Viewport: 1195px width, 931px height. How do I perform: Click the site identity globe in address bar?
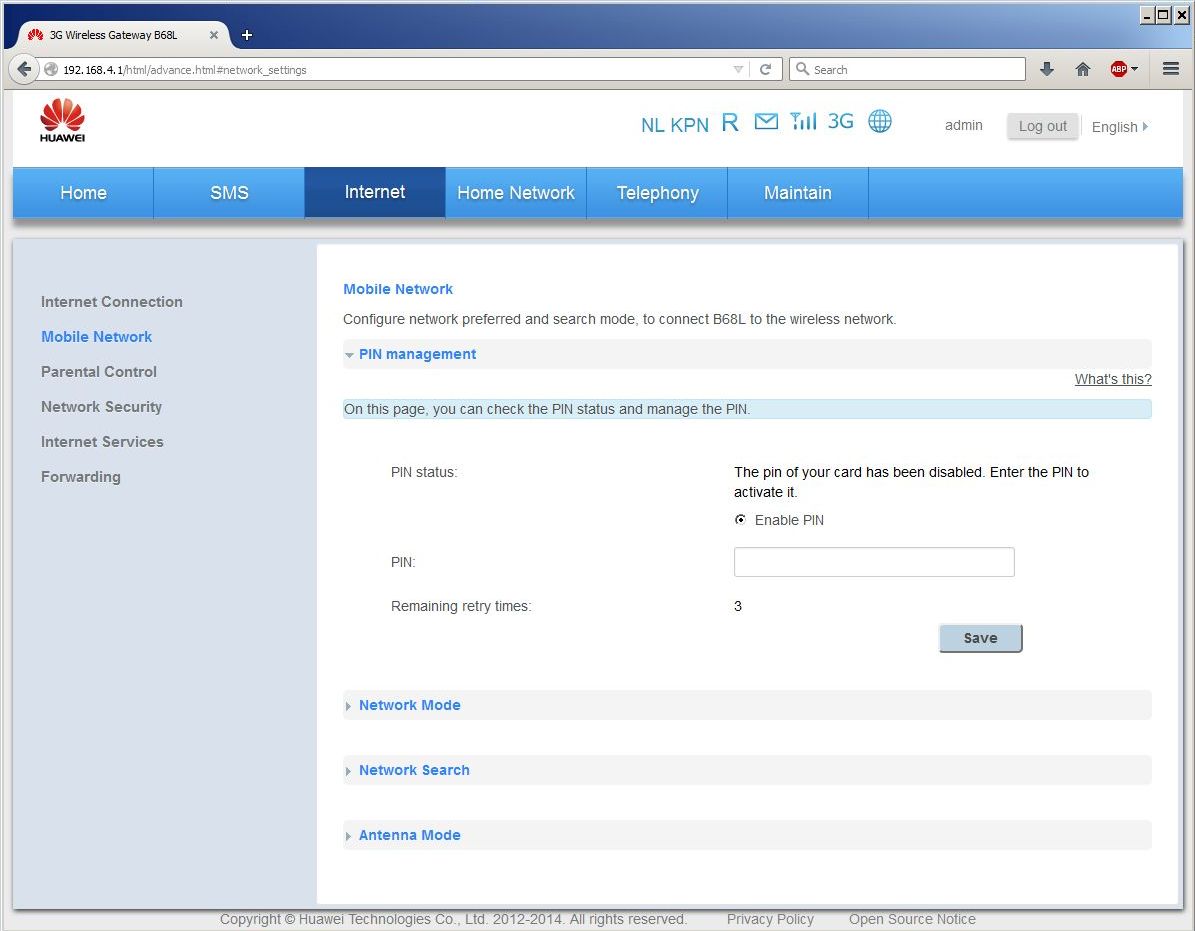point(51,69)
